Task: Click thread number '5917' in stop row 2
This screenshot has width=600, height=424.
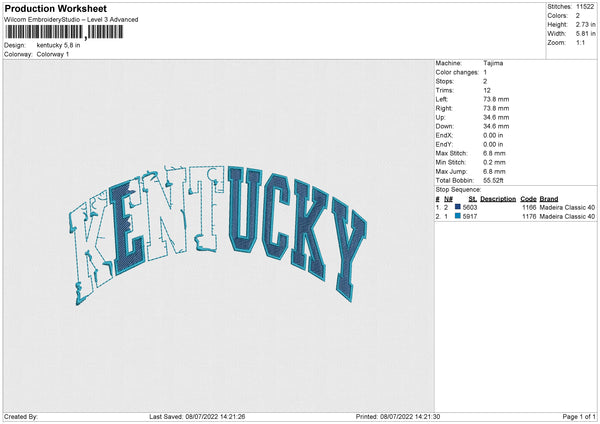Action: (x=470, y=217)
